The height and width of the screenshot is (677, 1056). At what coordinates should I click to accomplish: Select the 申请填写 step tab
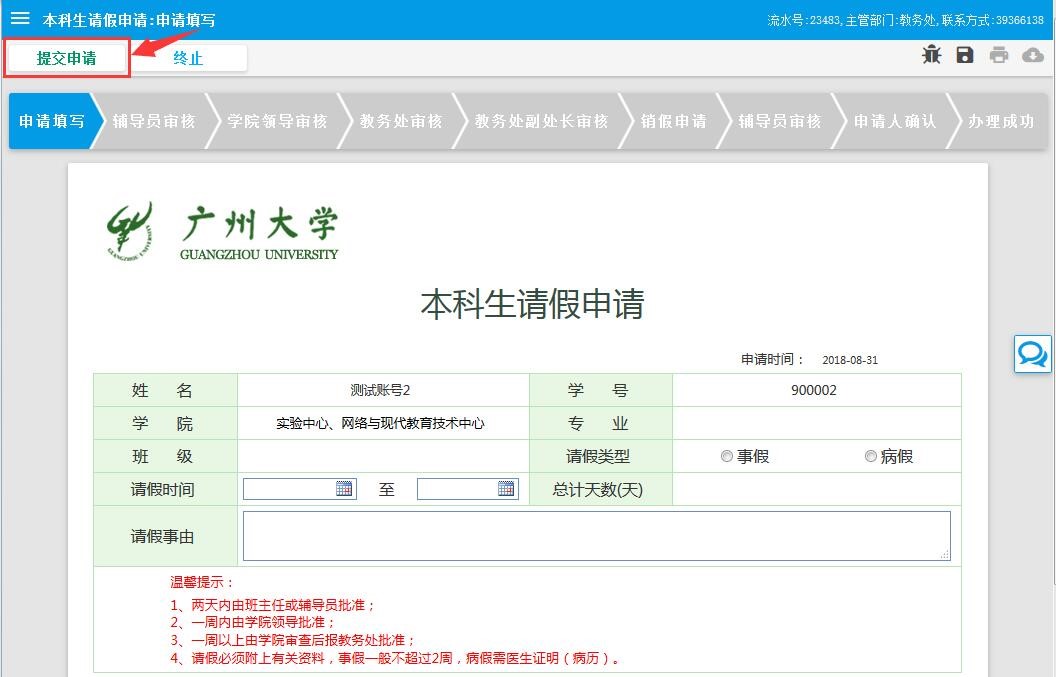[x=50, y=121]
